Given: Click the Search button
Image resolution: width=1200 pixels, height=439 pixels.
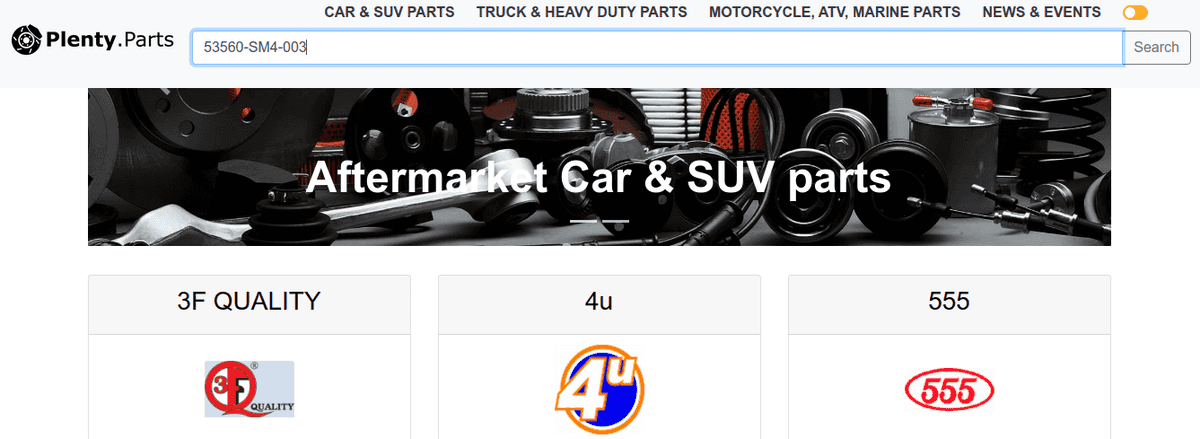Looking at the screenshot, I should (1156, 47).
